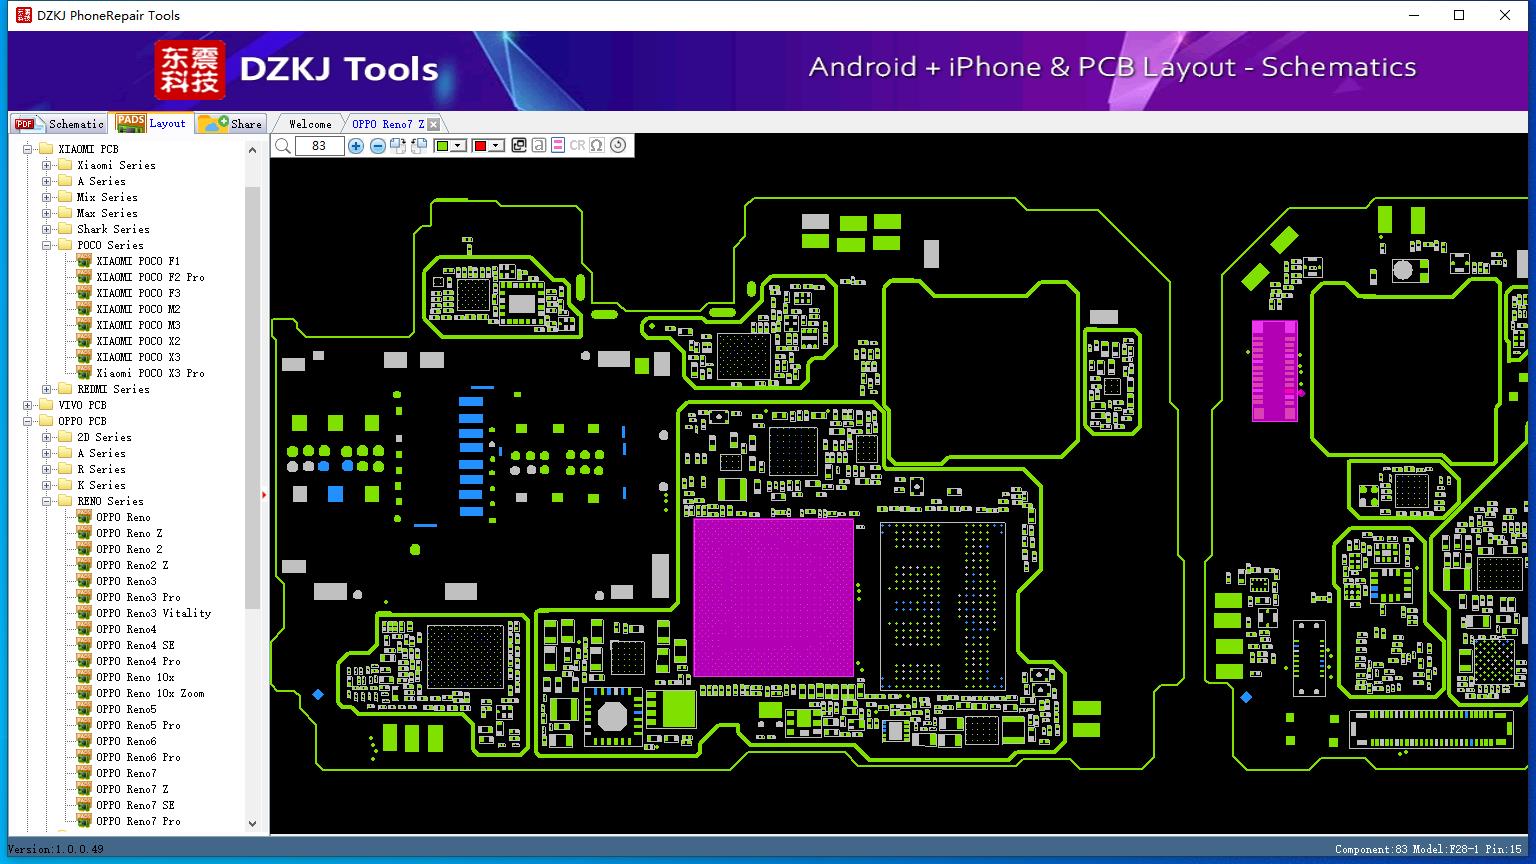This screenshot has width=1536, height=864.
Task: Expand the Xiaomi Series folder
Action: coord(47,165)
